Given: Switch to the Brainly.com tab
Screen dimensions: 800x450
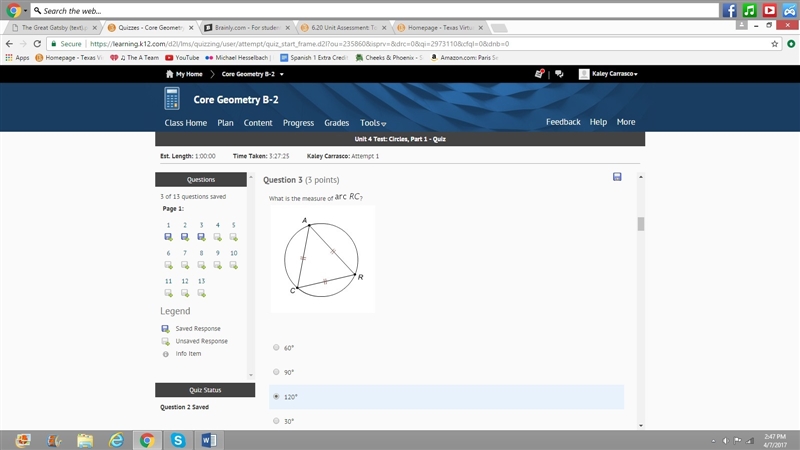Looking at the screenshot, I should 247,28.
